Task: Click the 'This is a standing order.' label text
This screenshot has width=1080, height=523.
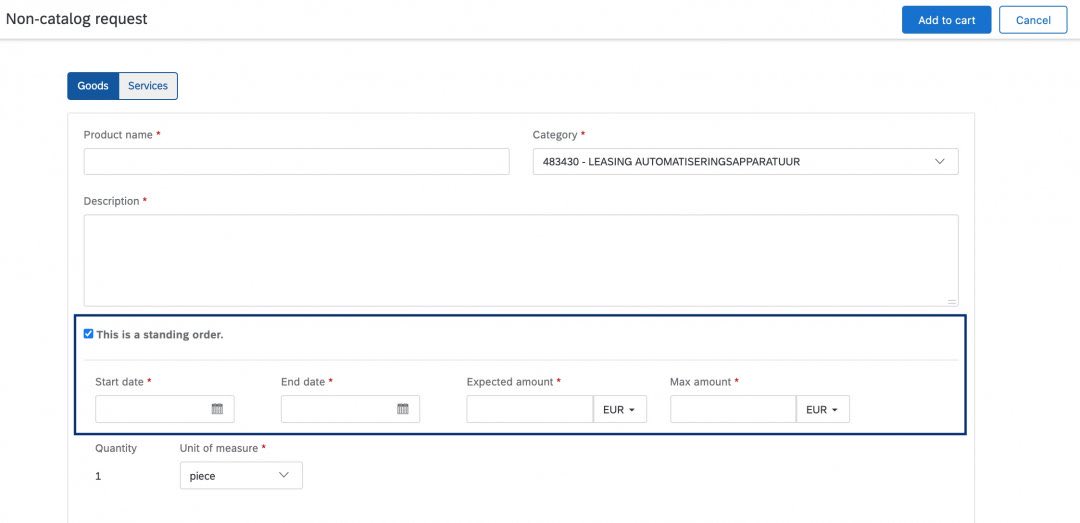Action: 160,335
